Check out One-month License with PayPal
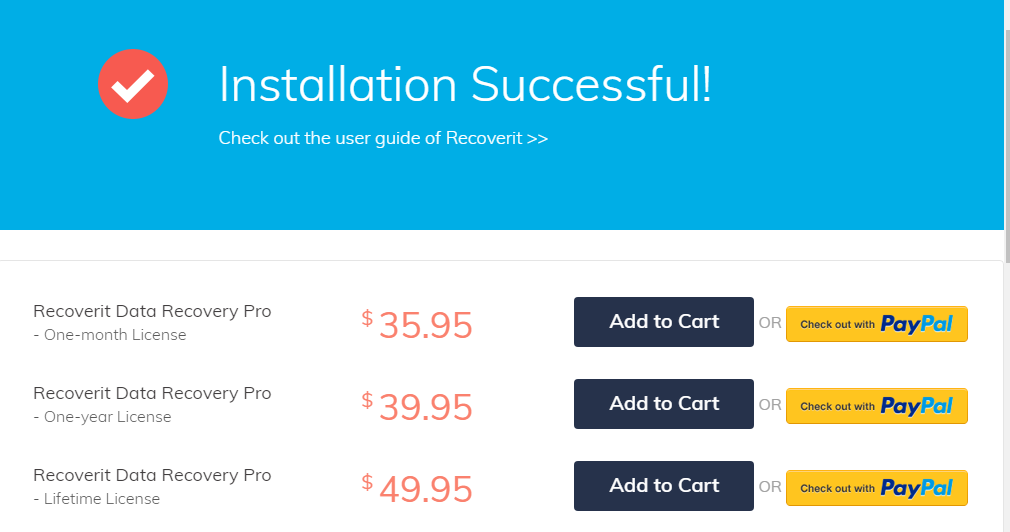Image resolution: width=1010 pixels, height=532 pixels. click(x=876, y=324)
